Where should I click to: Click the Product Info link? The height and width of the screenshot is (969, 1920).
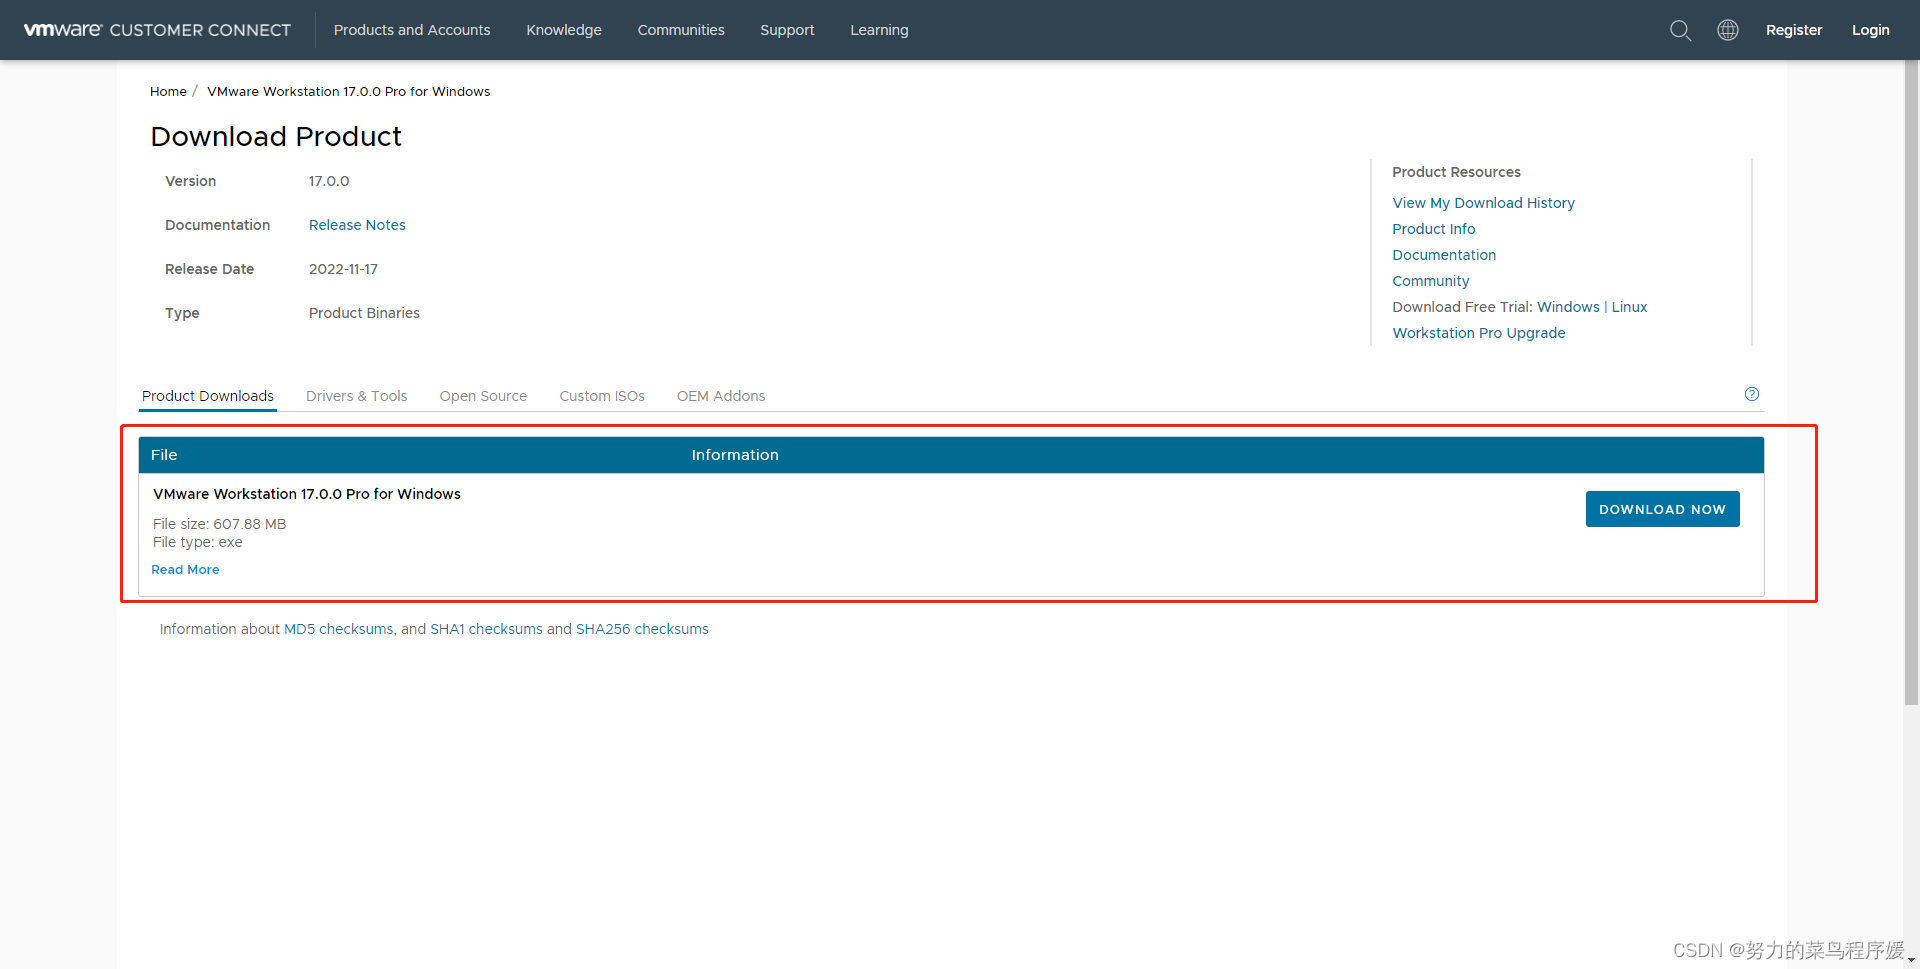click(x=1433, y=229)
